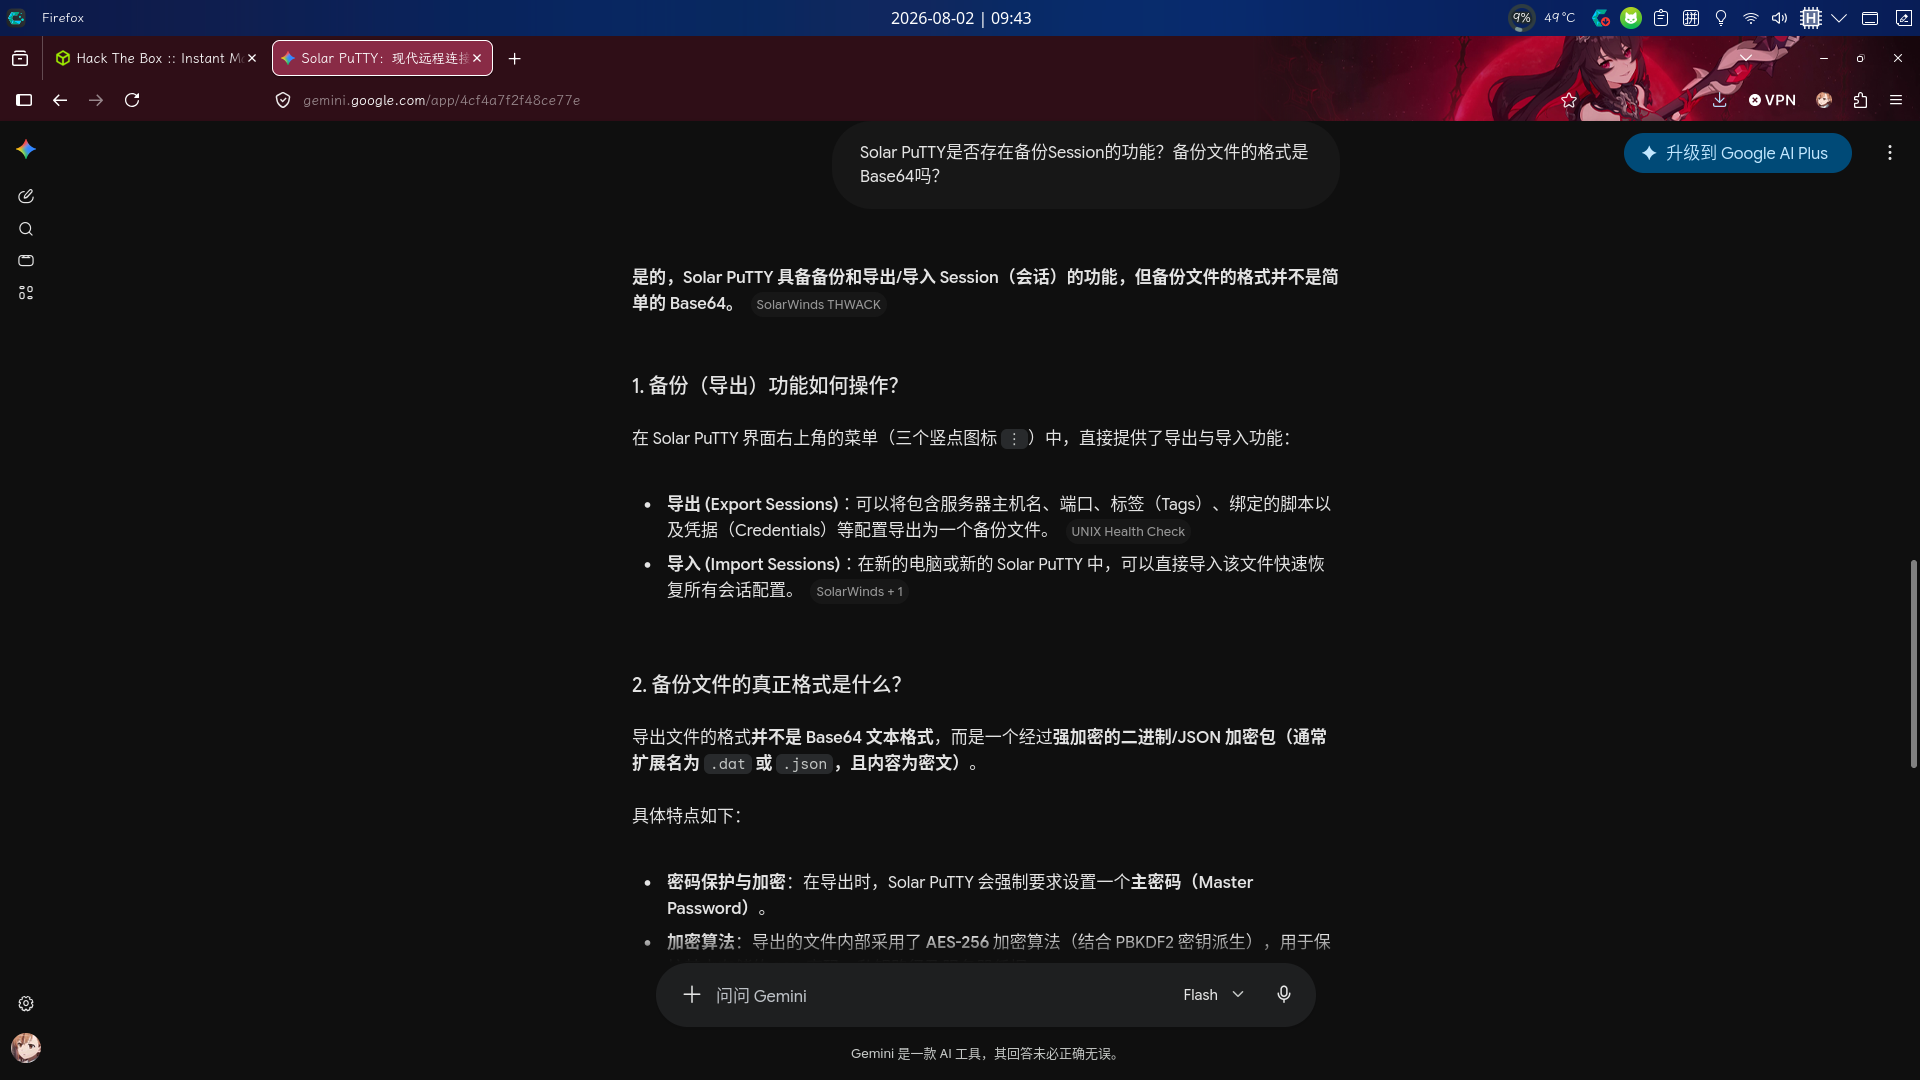Click the edit pencil tray icon
Viewport: 1920px width, 1080px height.
1903,18
